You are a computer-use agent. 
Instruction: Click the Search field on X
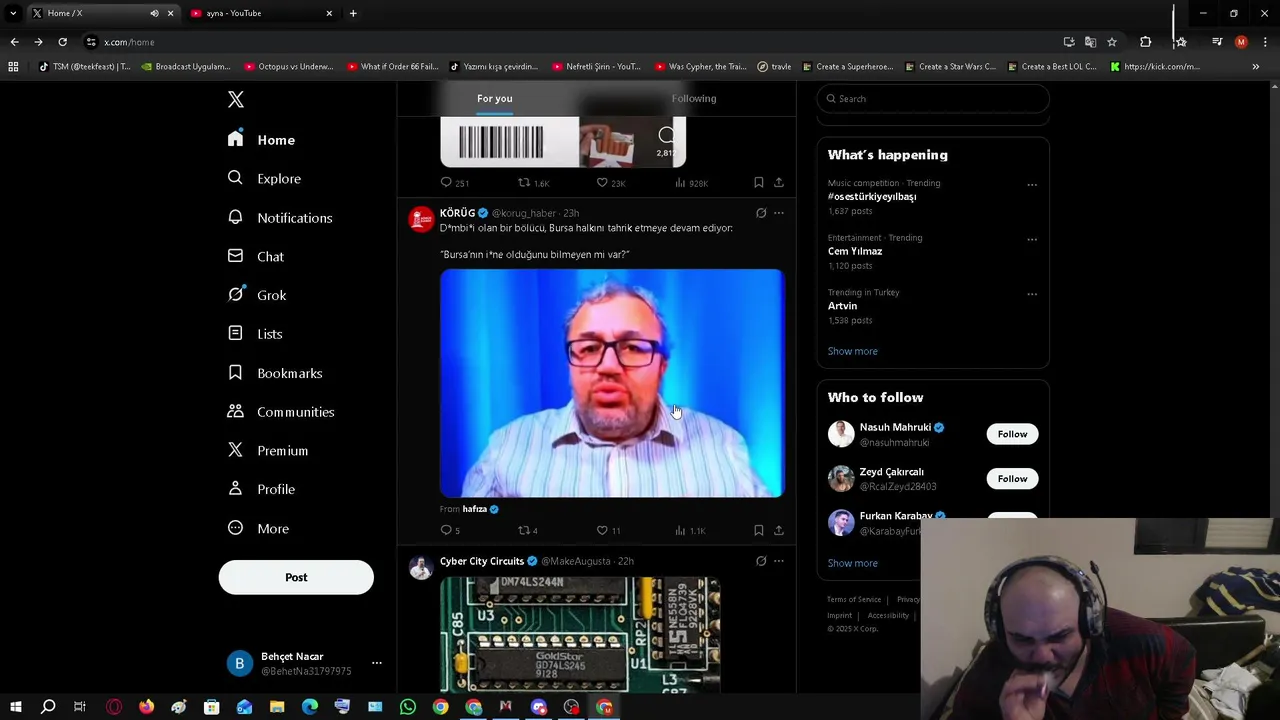[933, 98]
